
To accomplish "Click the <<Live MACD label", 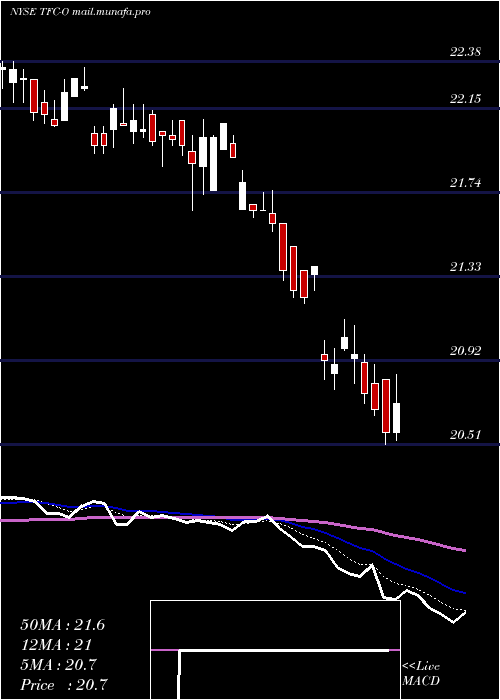I will click(421, 673).
